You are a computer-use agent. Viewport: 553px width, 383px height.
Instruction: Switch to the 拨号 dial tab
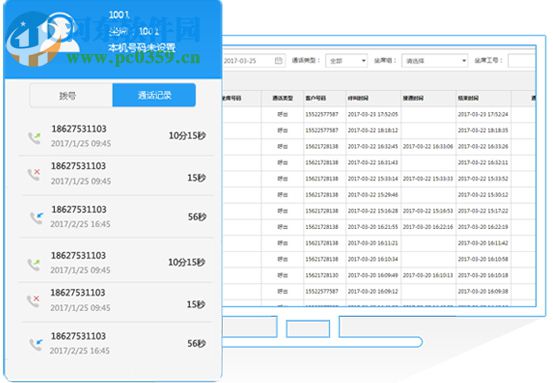(71, 95)
